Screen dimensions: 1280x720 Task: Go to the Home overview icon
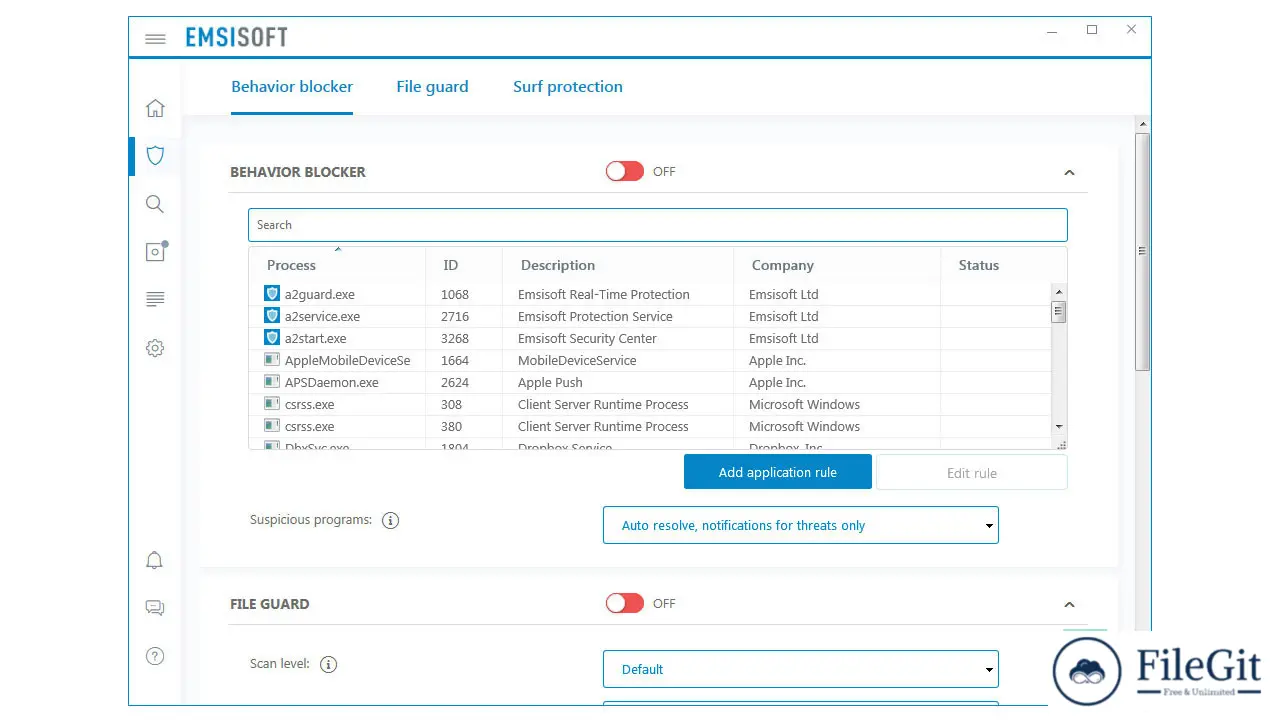pyautogui.click(x=155, y=108)
